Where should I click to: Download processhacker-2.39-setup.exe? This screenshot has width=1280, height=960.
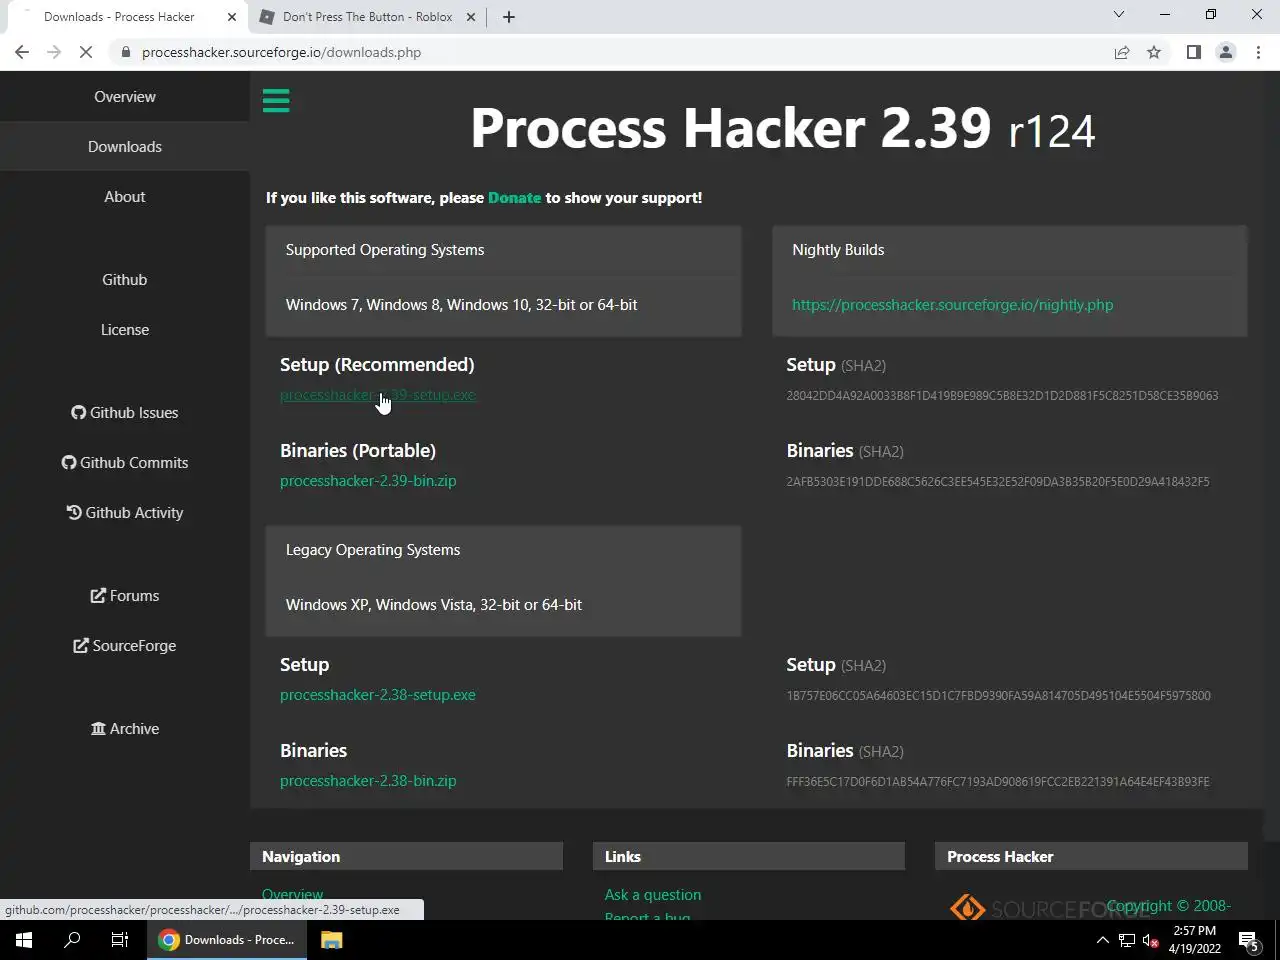(x=378, y=395)
